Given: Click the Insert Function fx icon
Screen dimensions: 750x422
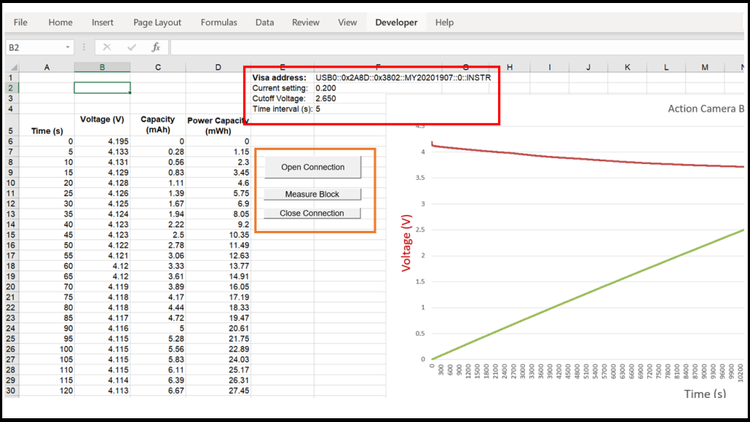Looking at the screenshot, I should (x=156, y=47).
